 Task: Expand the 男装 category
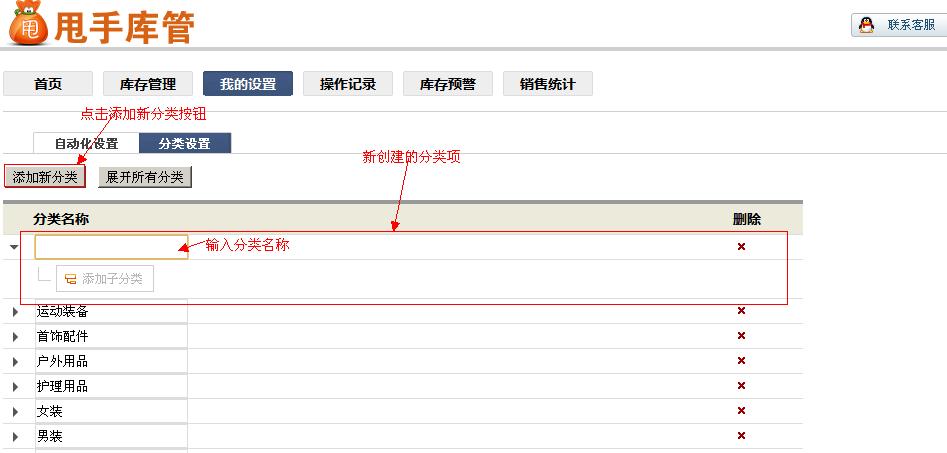click(16, 437)
